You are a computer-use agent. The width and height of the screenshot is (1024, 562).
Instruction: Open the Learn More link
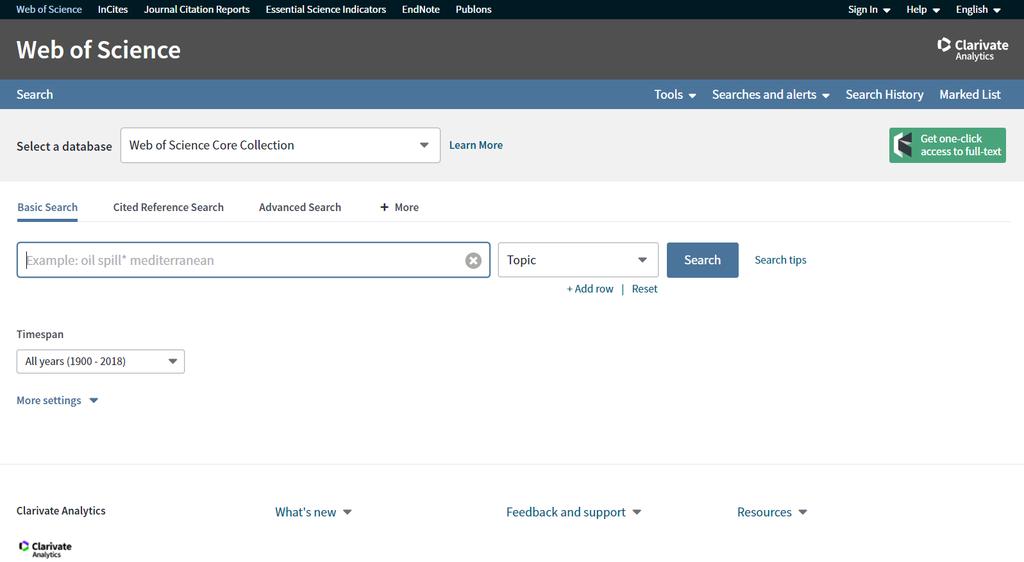coord(475,145)
